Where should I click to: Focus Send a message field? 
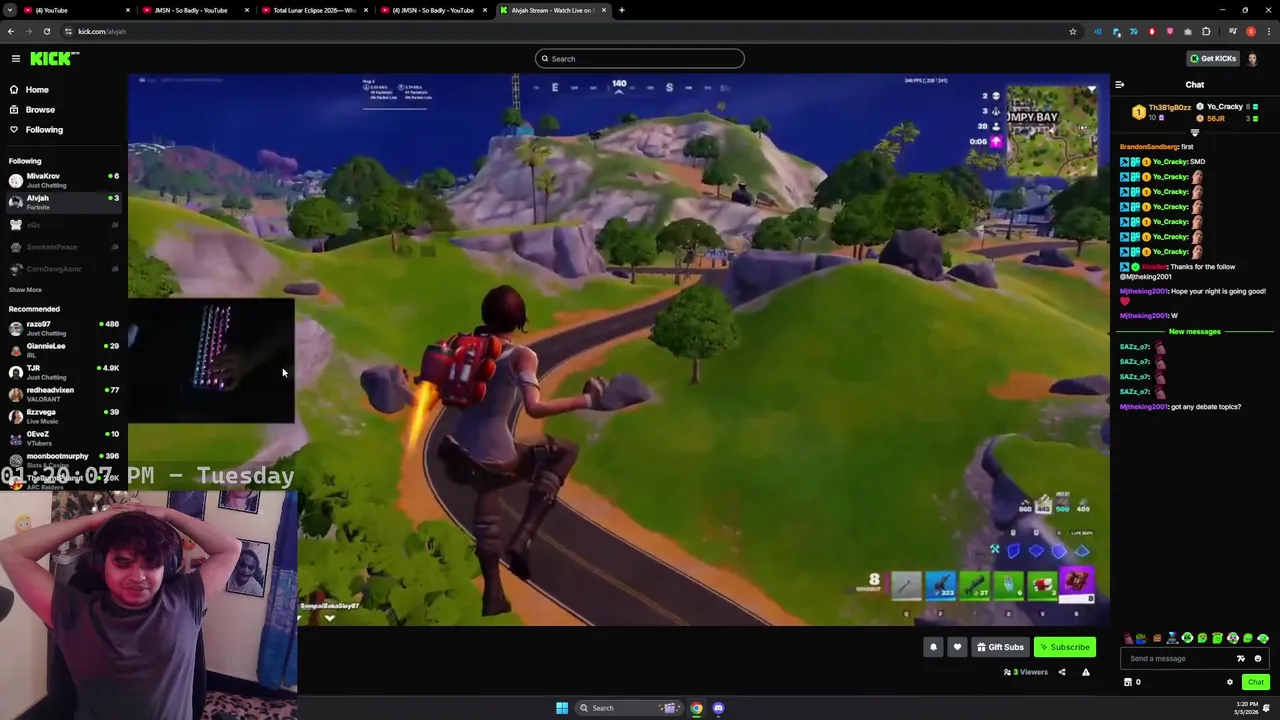tap(1195, 658)
